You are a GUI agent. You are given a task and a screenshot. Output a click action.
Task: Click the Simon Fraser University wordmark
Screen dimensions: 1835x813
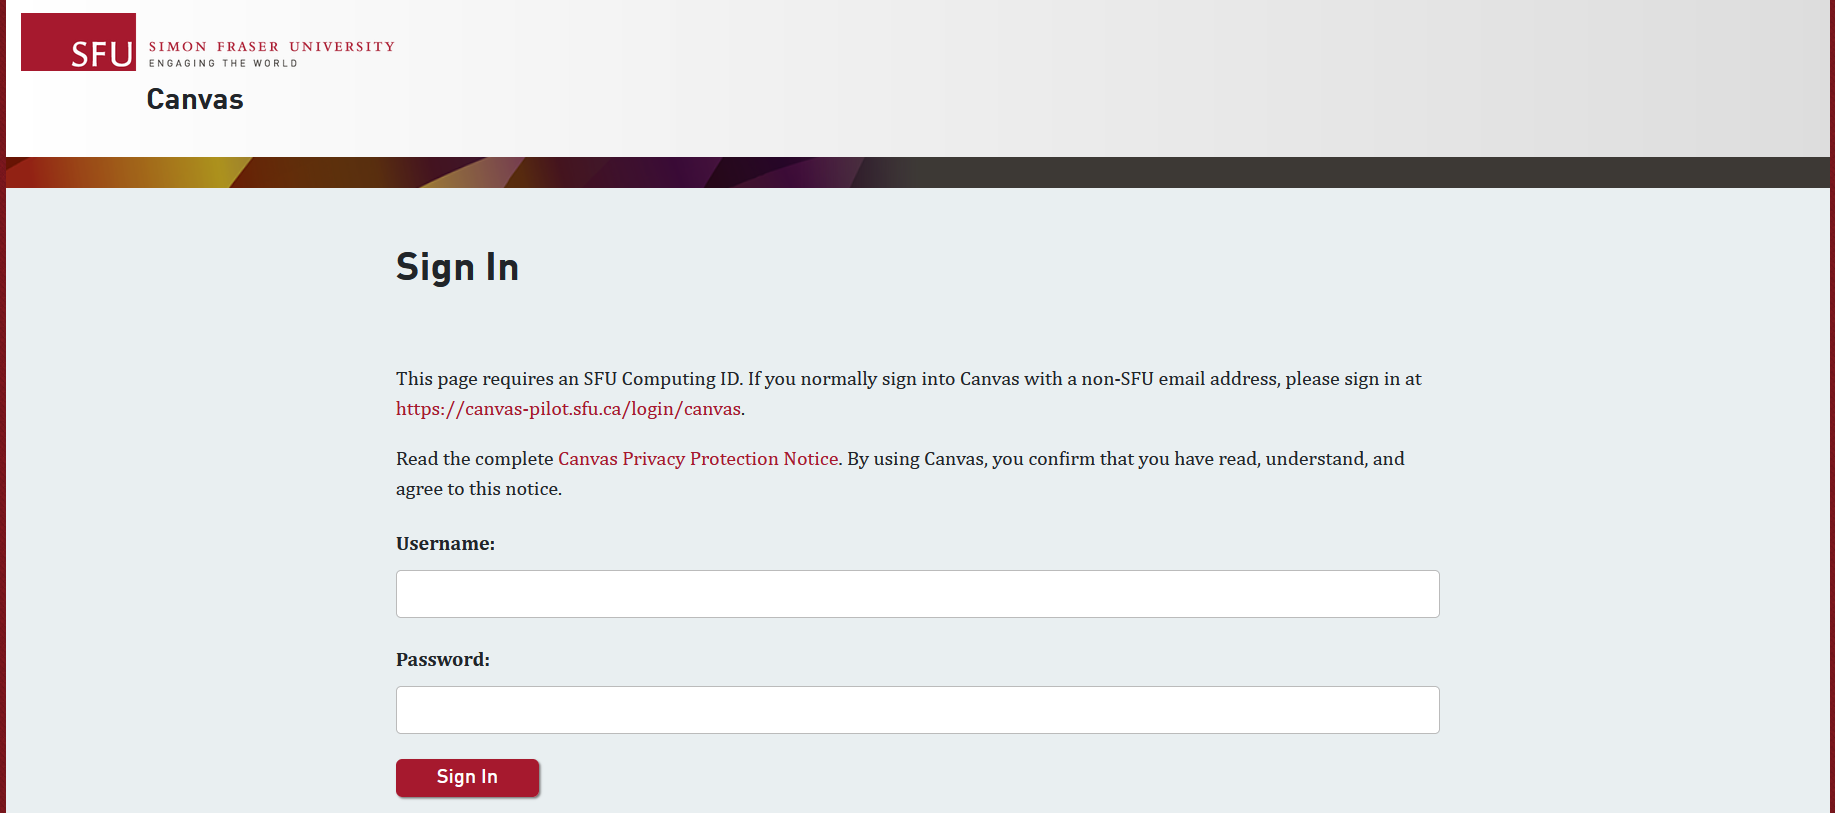click(271, 47)
